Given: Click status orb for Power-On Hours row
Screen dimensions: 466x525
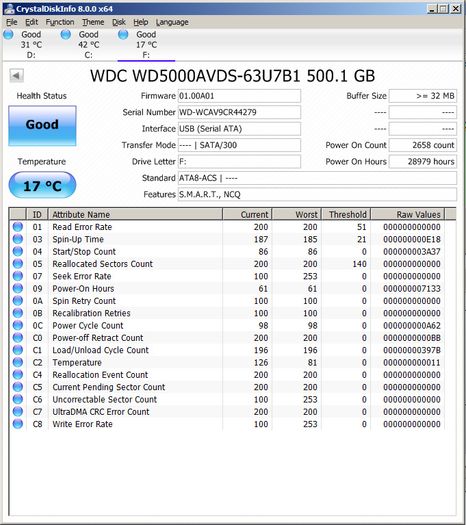Looking at the screenshot, I should pyautogui.click(x=18, y=288).
